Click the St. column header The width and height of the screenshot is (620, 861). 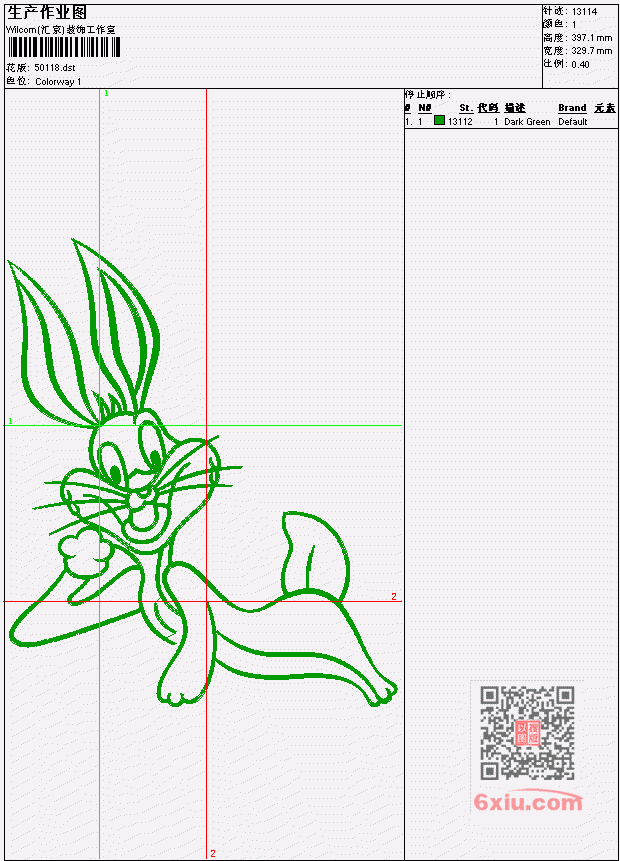466,108
